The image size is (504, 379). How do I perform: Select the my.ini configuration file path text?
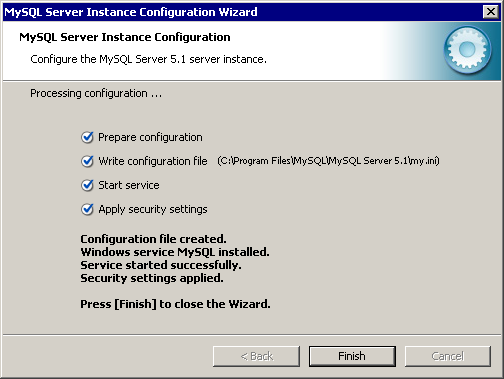(328, 161)
